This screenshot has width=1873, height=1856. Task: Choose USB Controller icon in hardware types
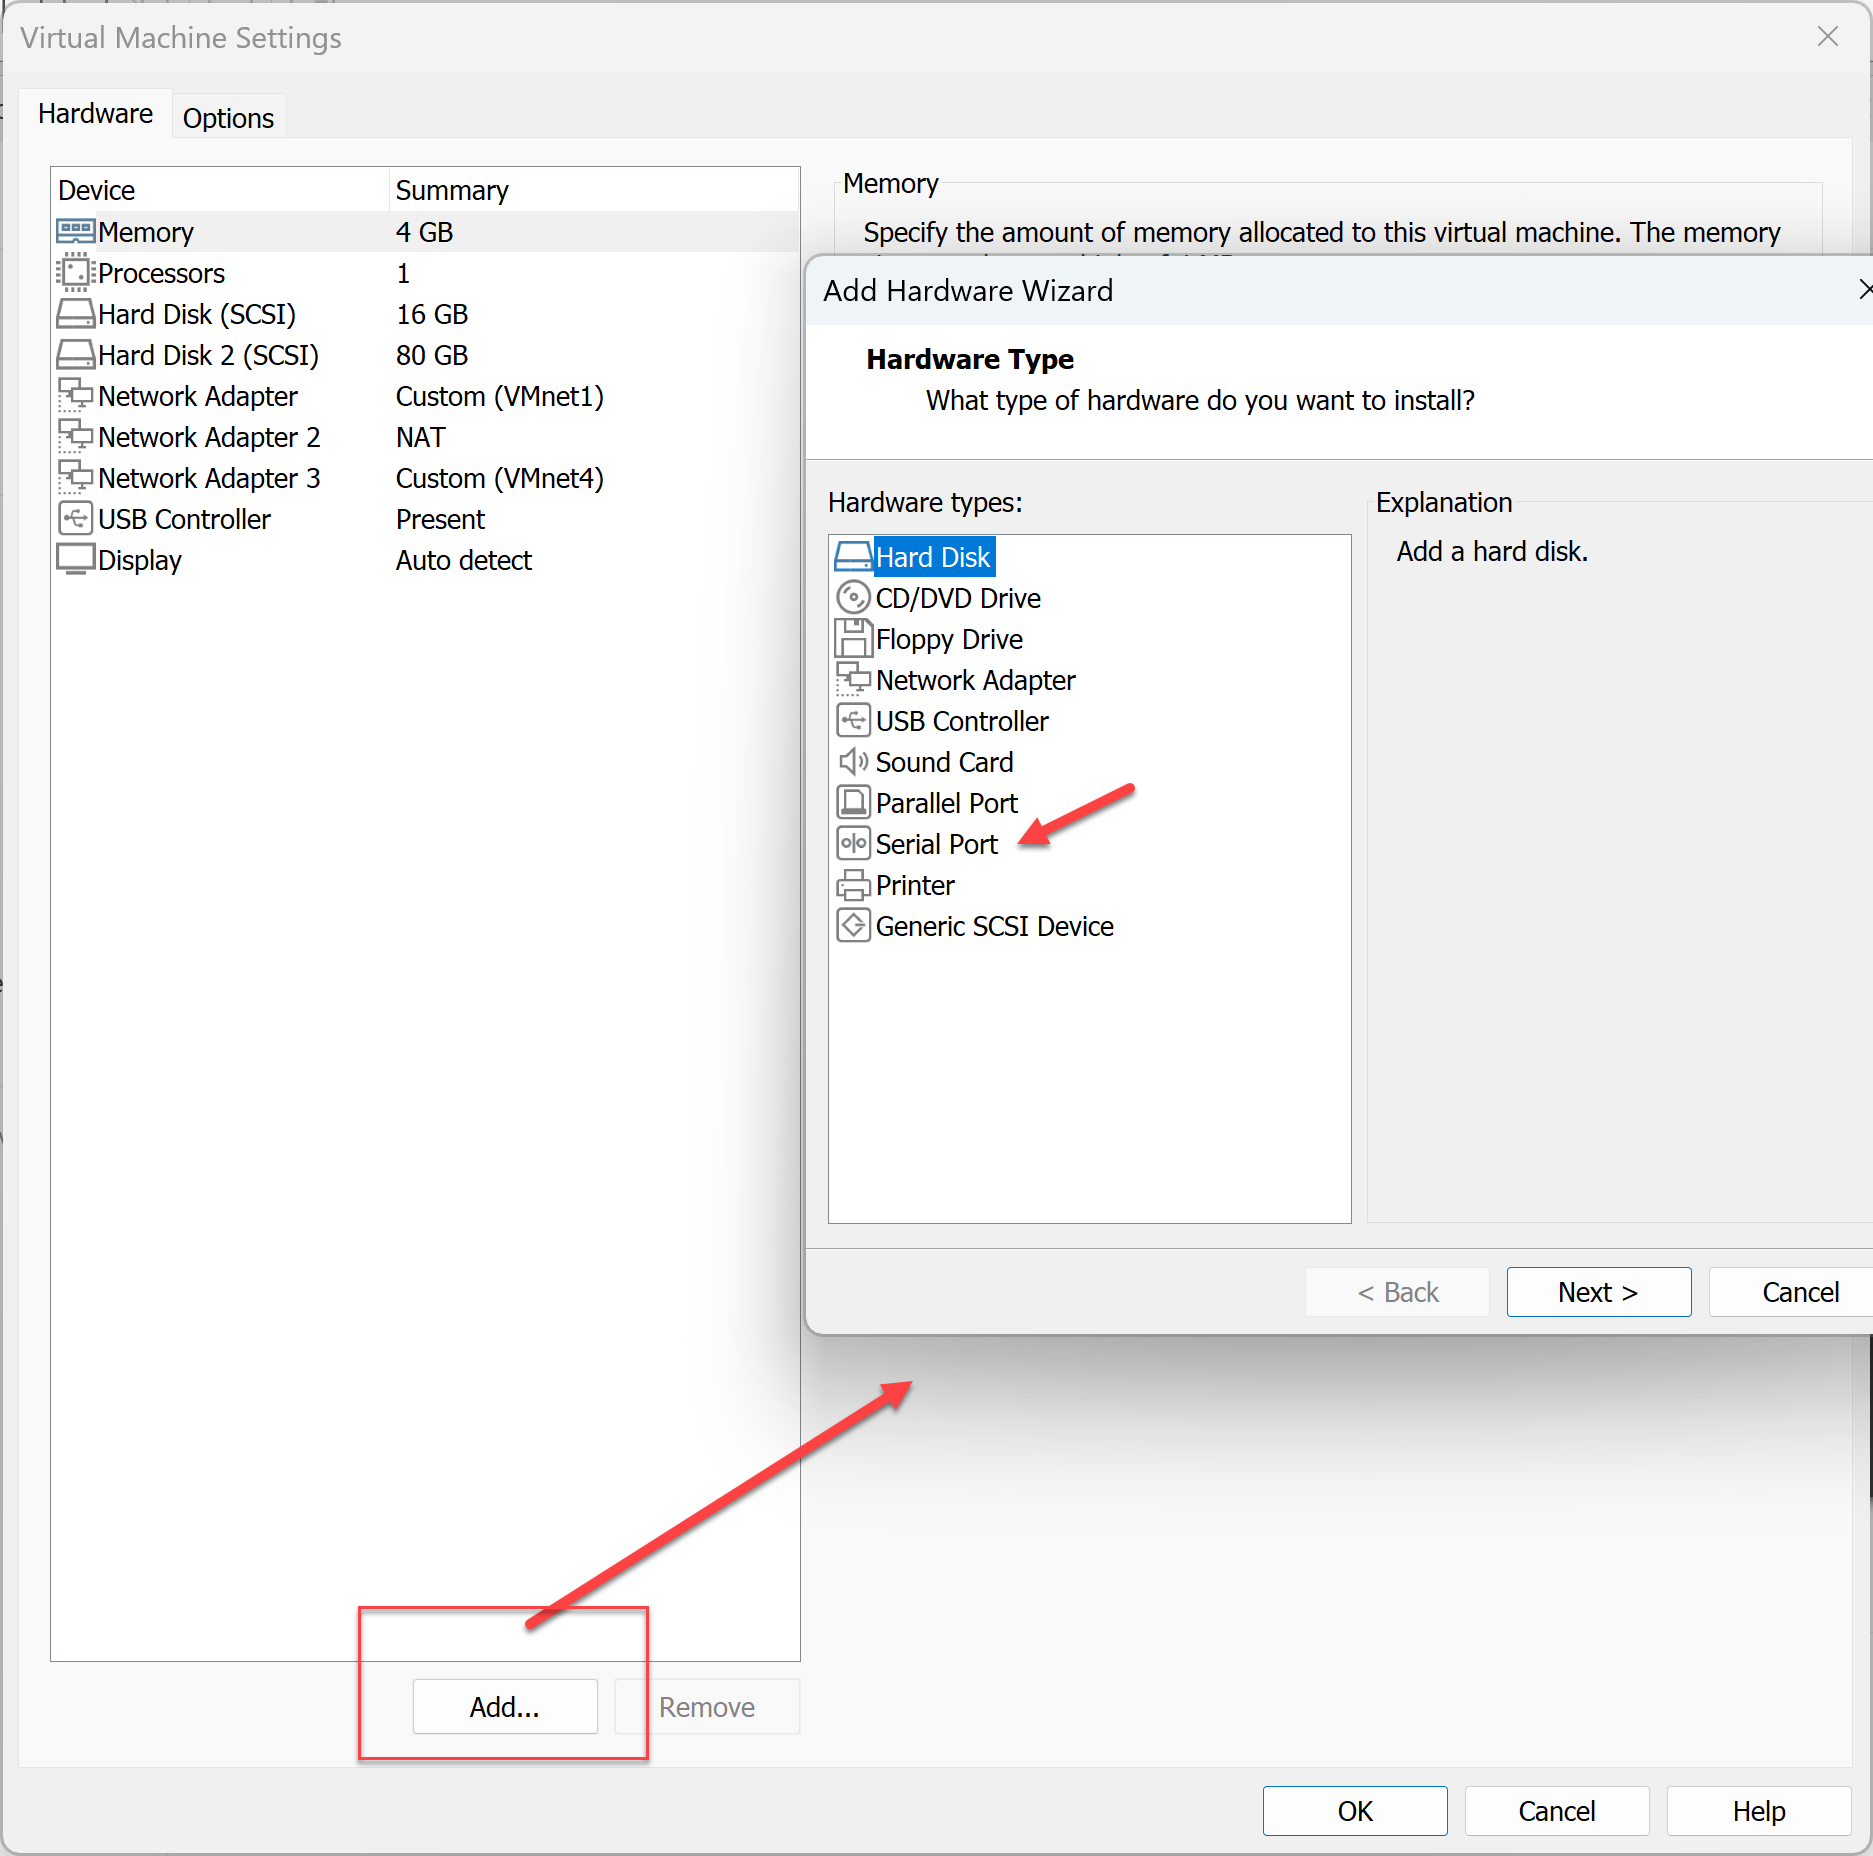click(x=853, y=721)
